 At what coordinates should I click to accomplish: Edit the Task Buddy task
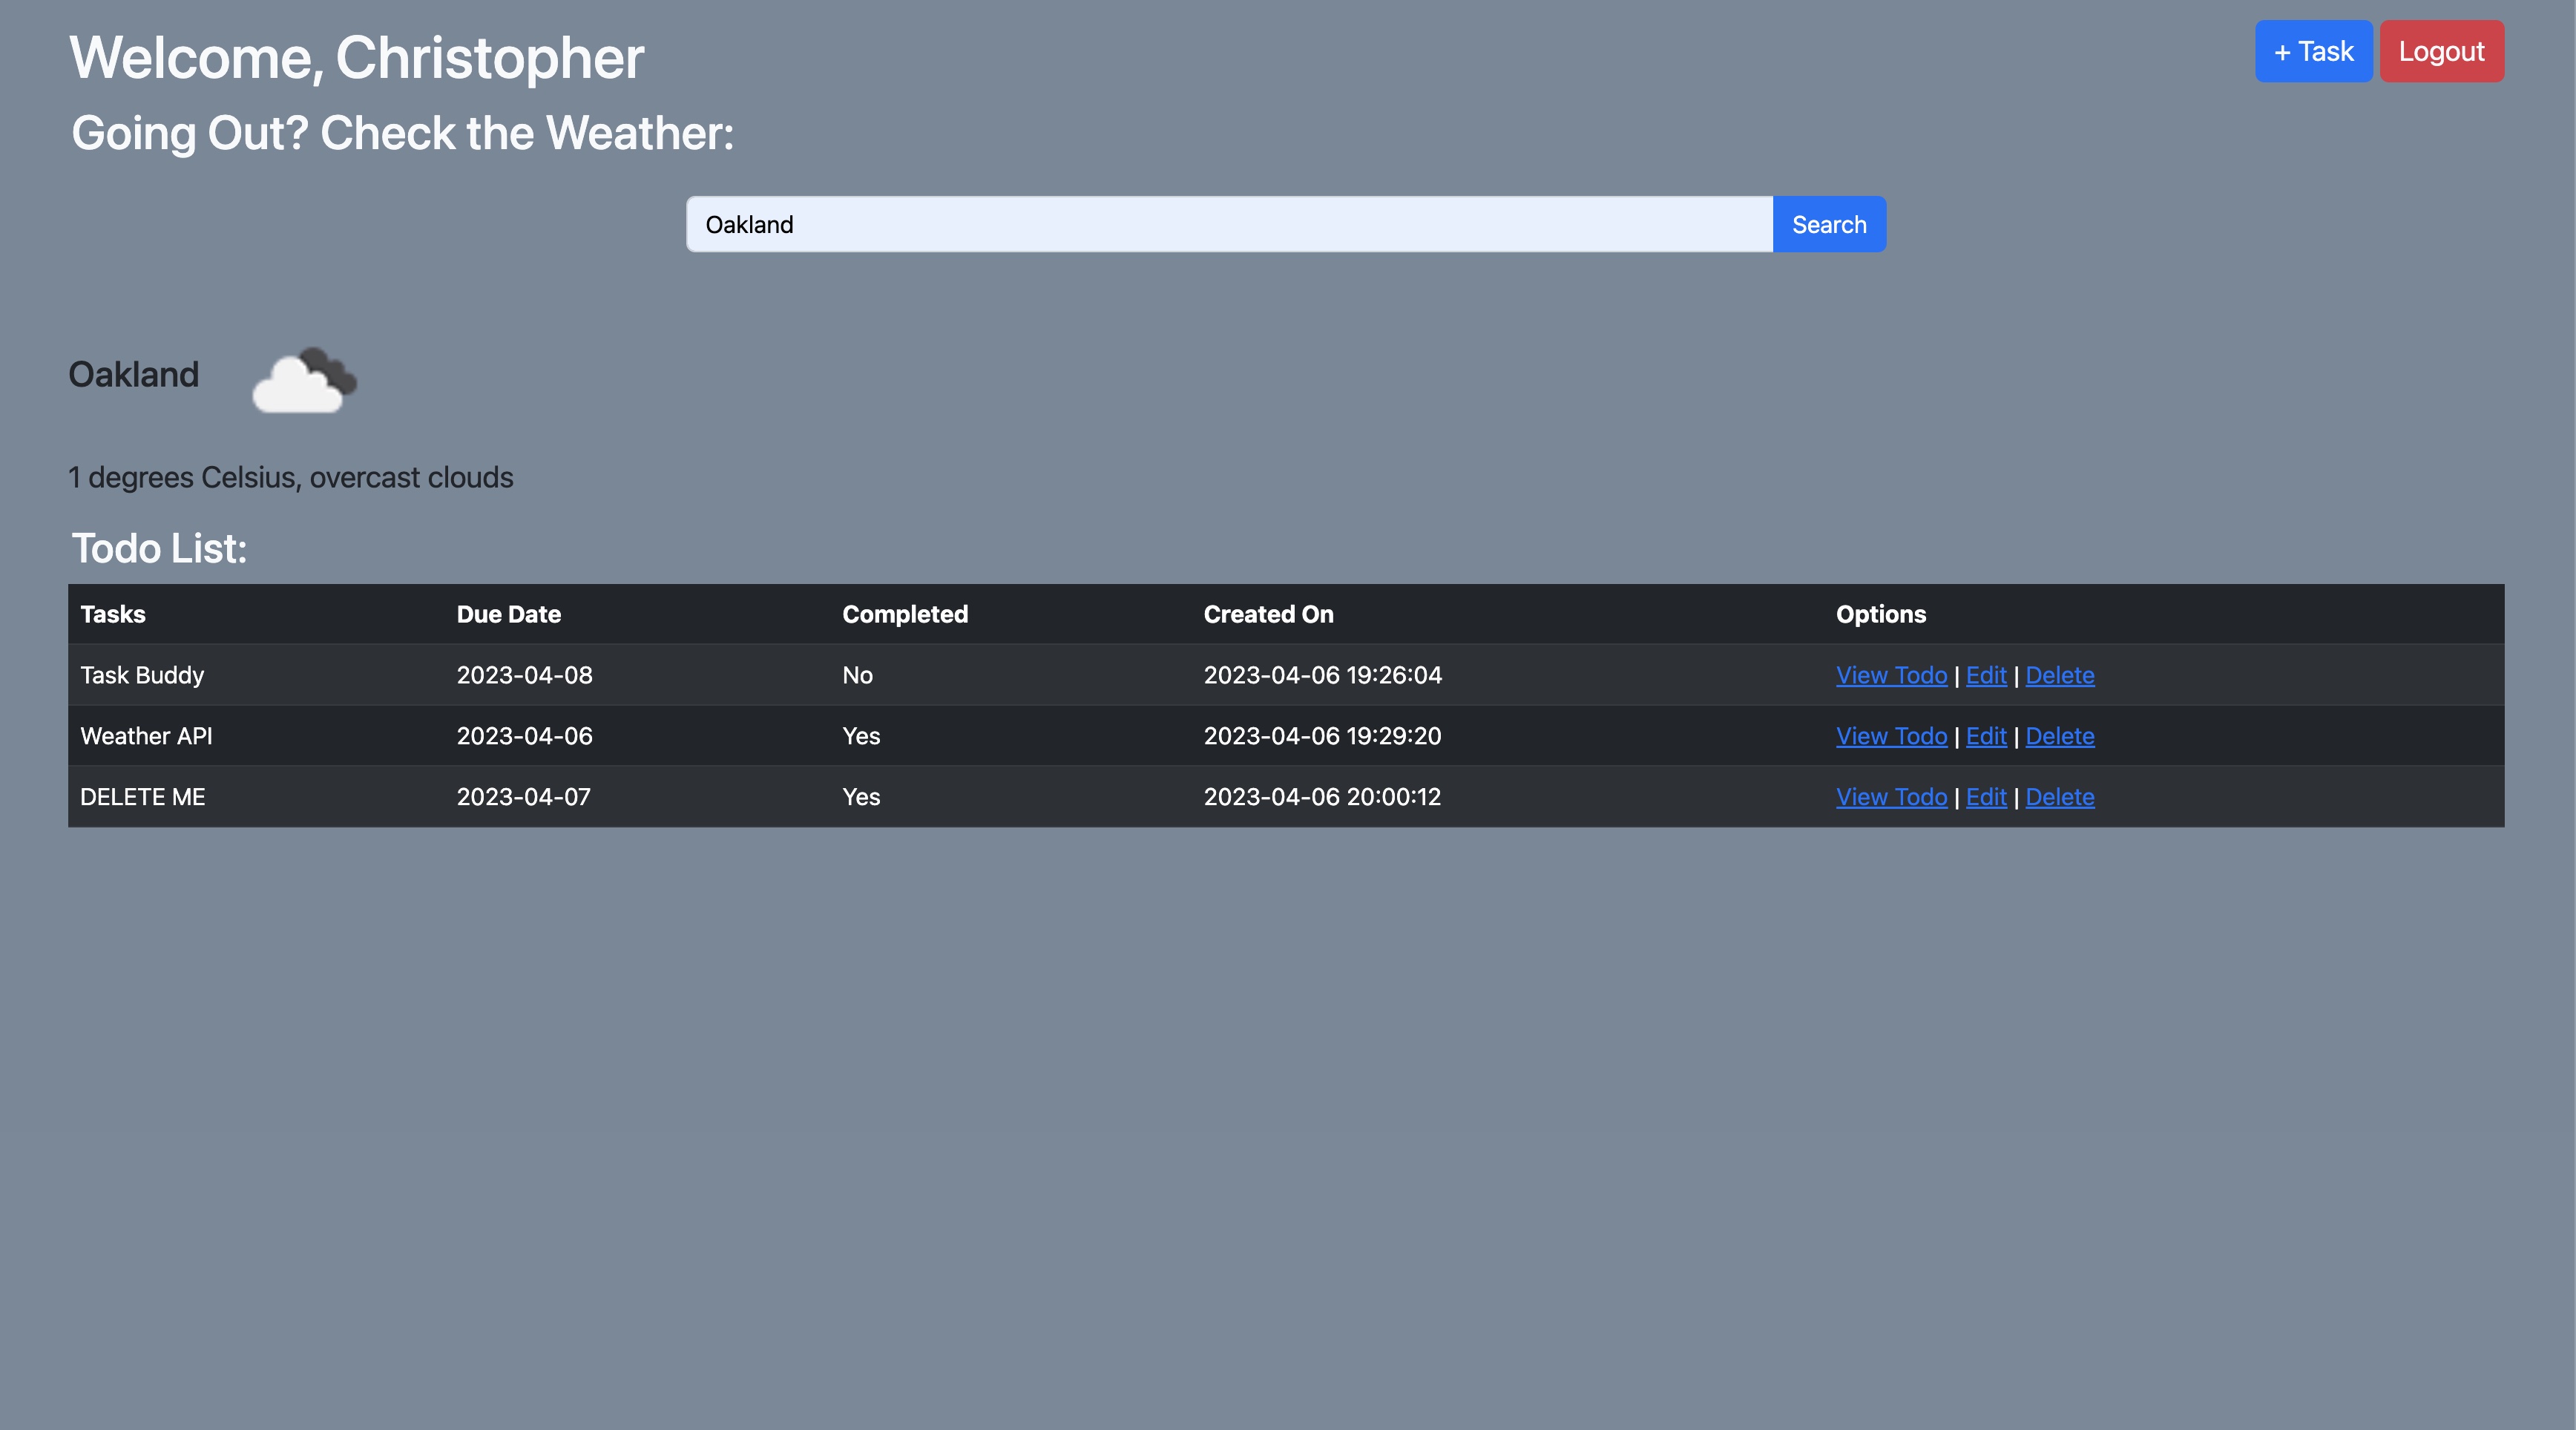(1985, 675)
